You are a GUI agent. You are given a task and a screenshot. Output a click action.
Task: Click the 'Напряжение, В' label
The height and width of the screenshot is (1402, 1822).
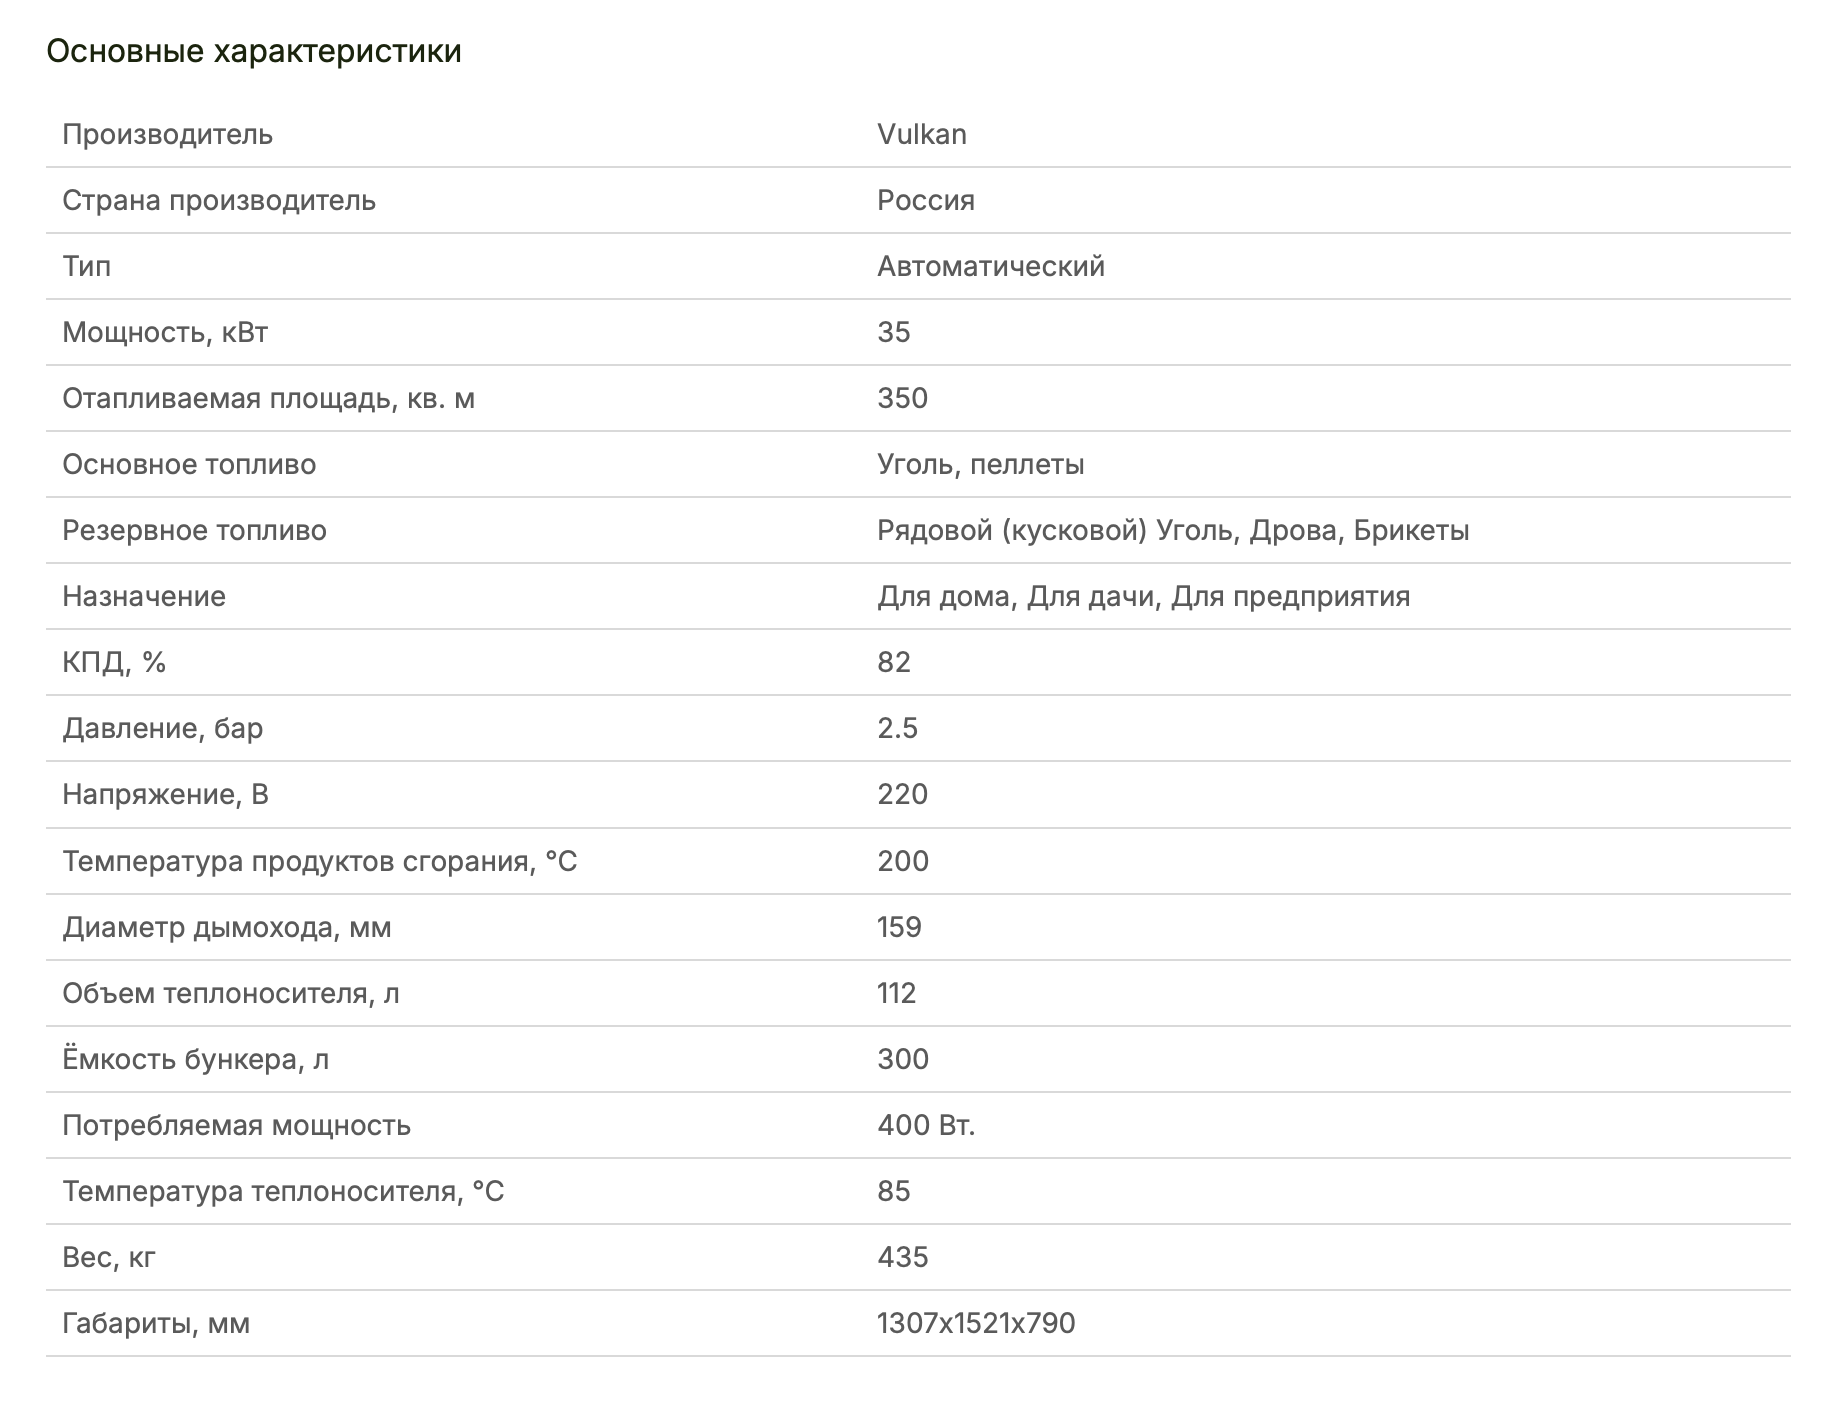[165, 794]
